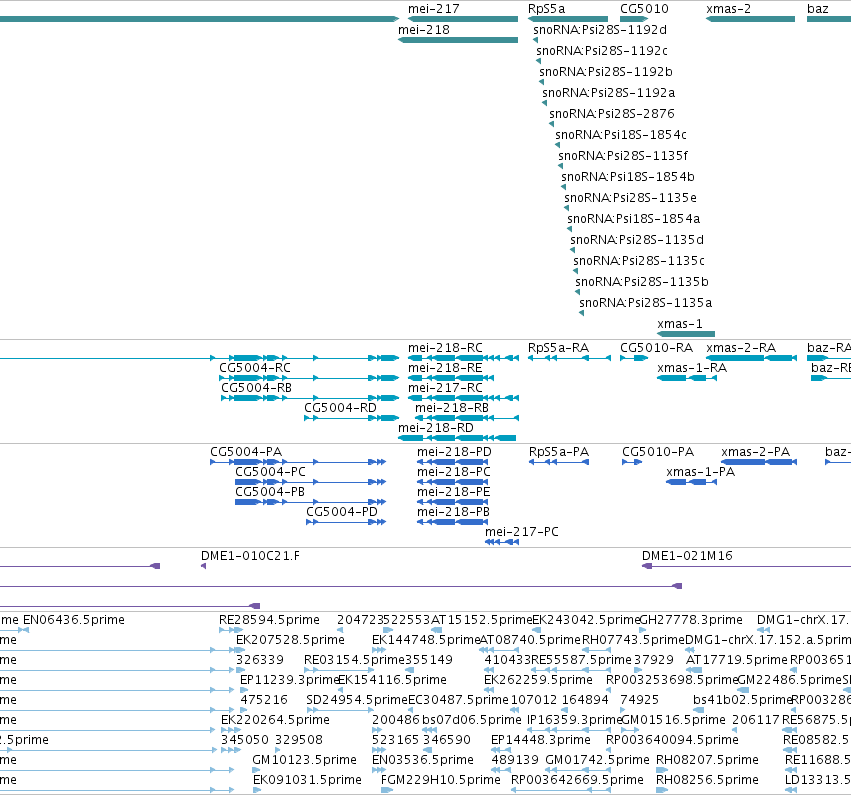This screenshot has height=795, width=851.
Task: Click the RH08256.5prime EST label
Action: pyautogui.click(x=707, y=780)
